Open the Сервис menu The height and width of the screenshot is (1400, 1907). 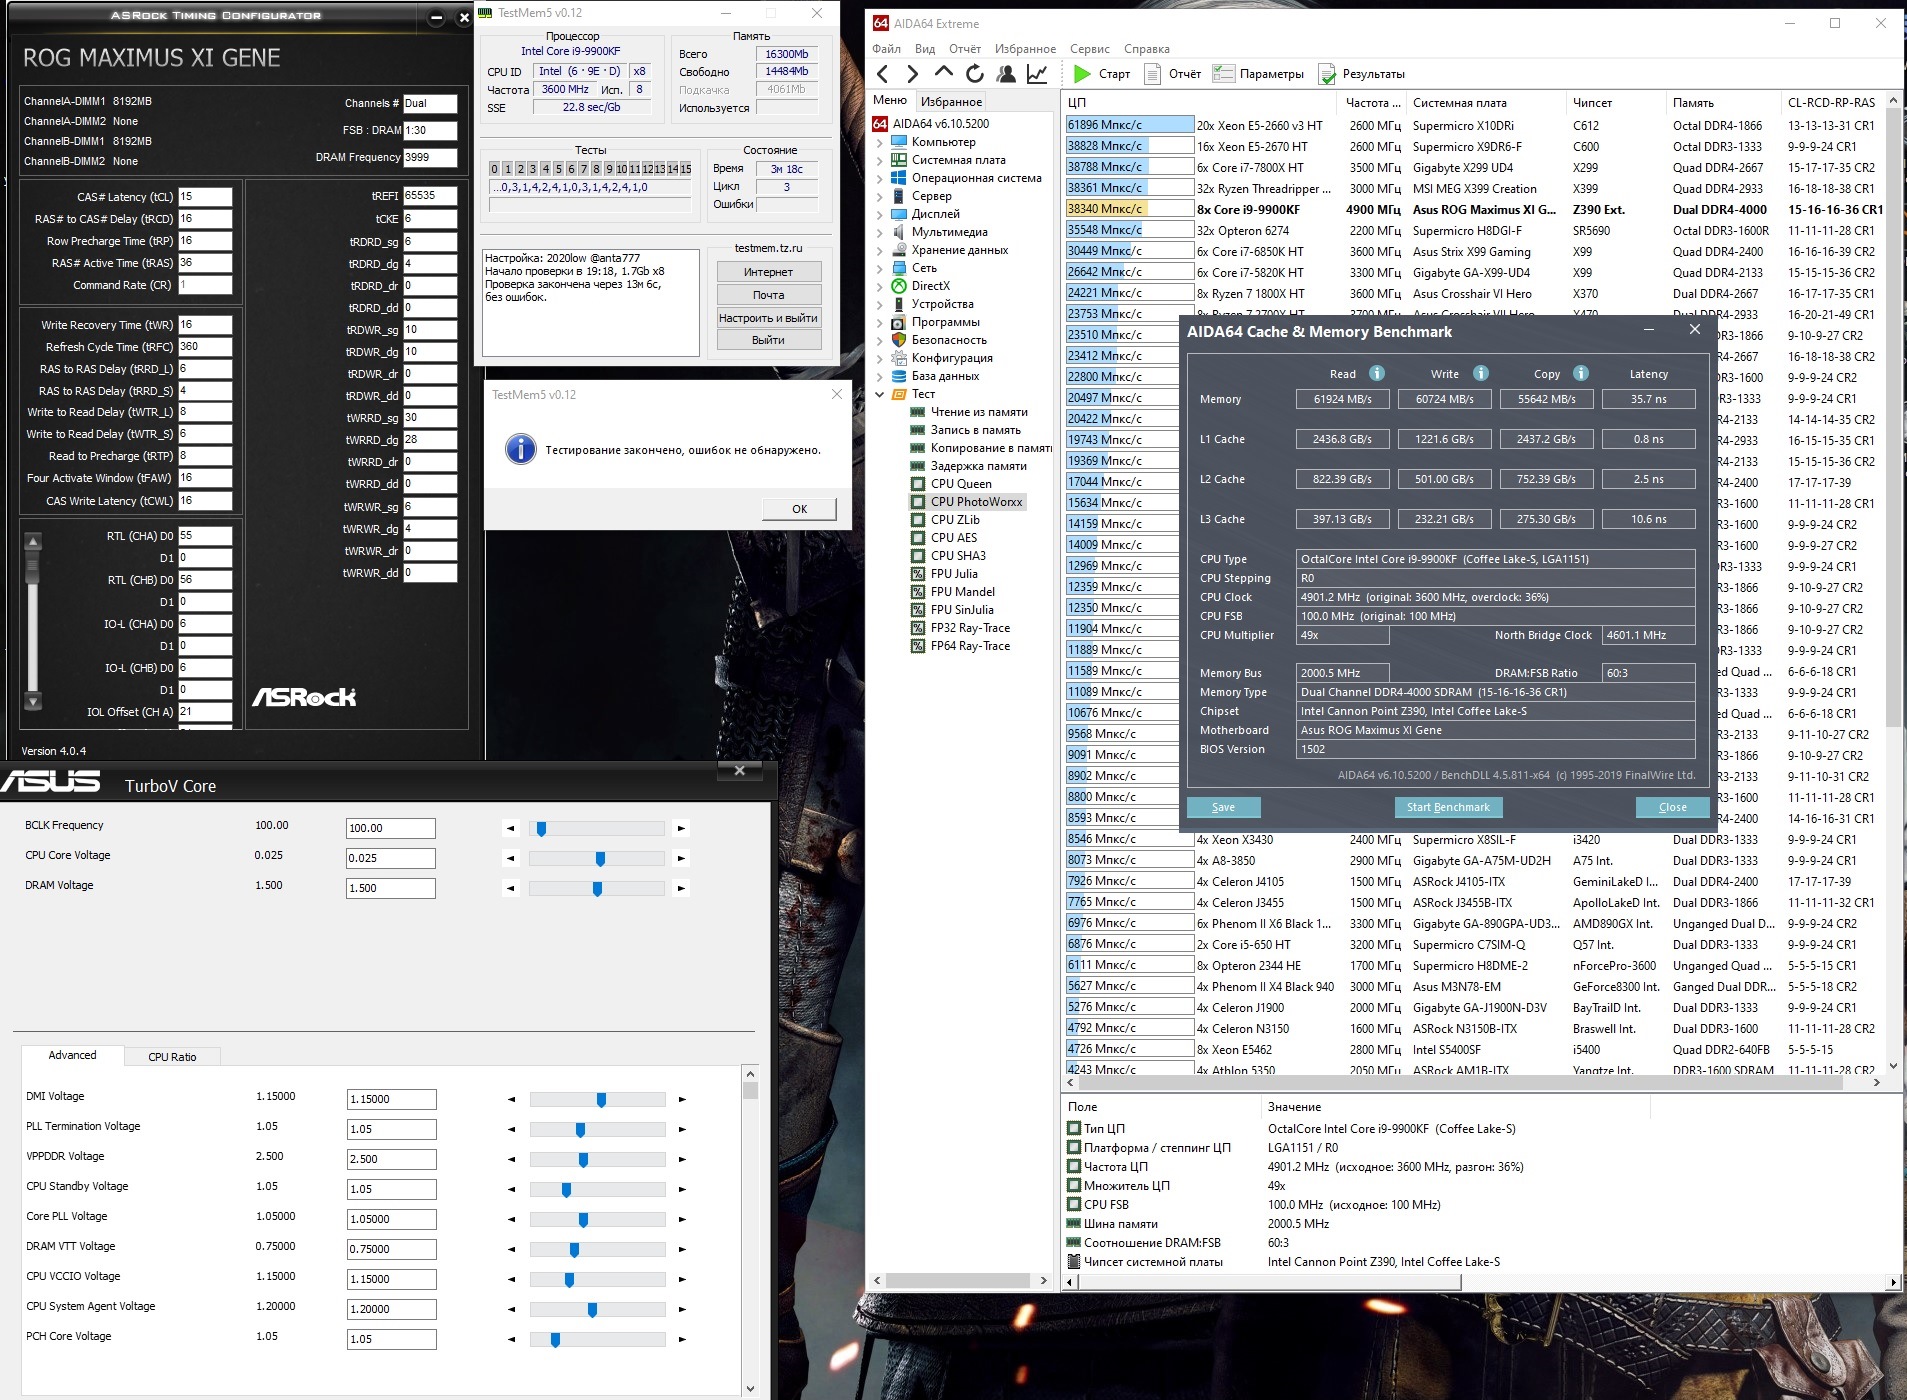[1089, 49]
